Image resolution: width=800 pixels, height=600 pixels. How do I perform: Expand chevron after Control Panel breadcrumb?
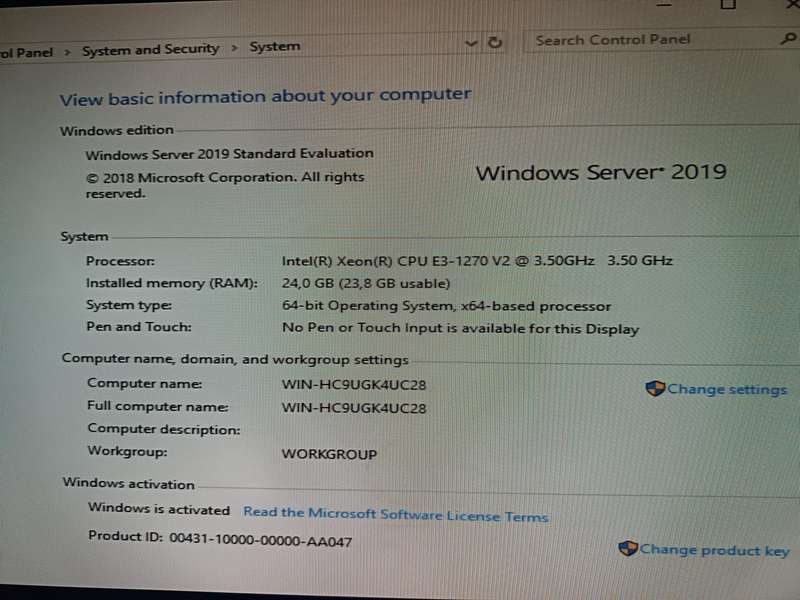(67, 52)
